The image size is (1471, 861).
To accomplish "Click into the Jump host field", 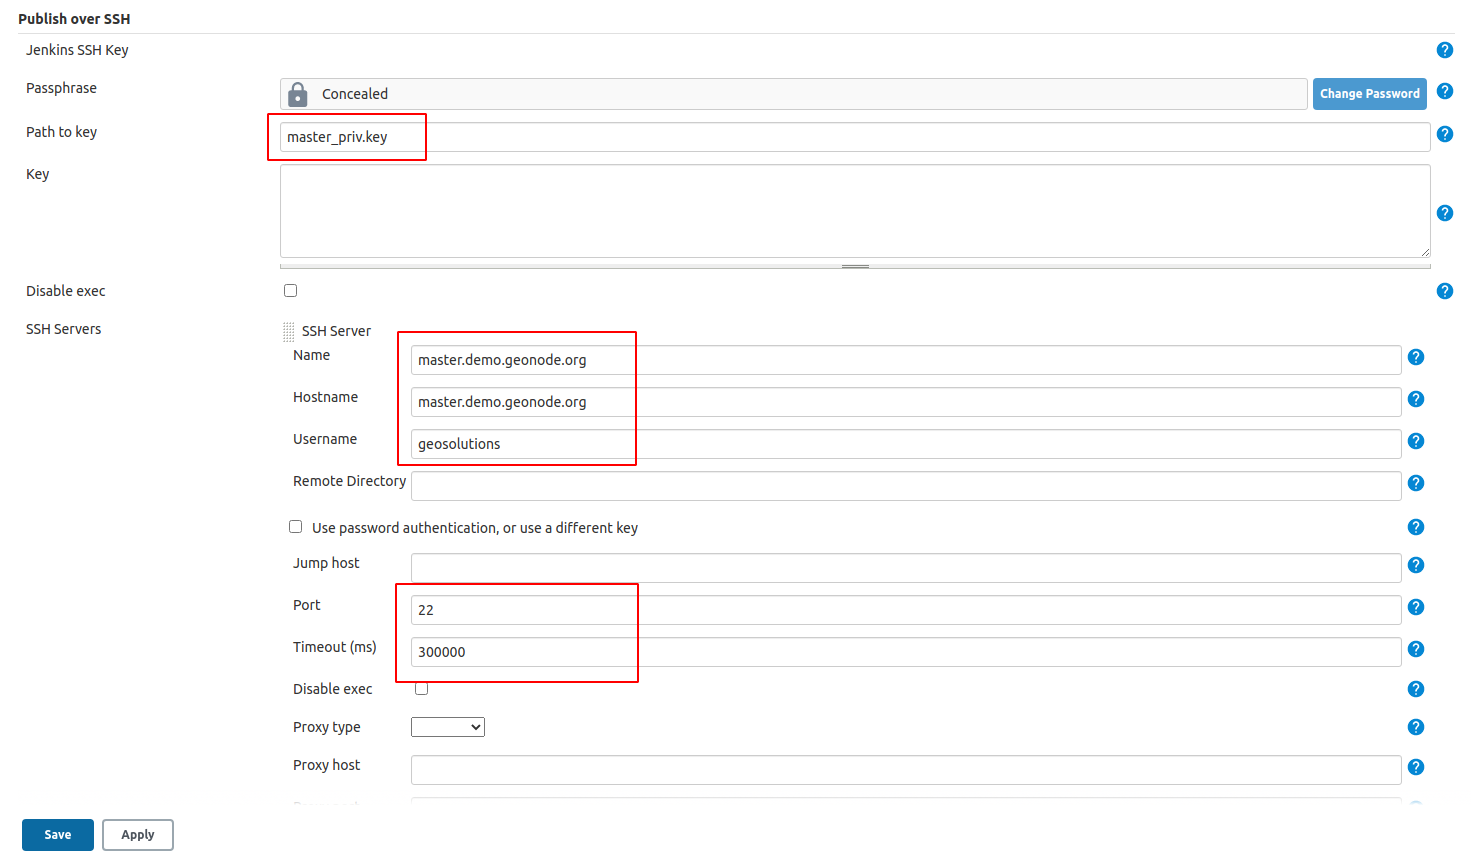I will click(x=905, y=568).
